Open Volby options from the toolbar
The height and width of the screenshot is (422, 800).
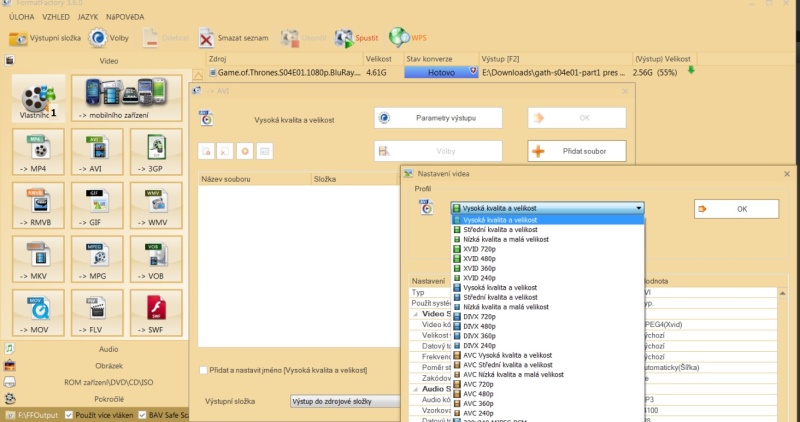coord(108,38)
